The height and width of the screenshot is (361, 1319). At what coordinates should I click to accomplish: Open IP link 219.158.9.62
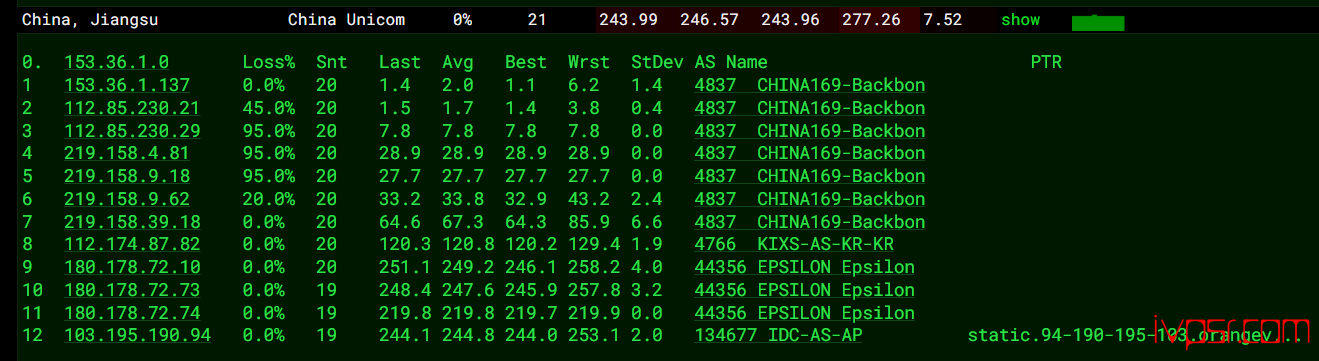click(x=127, y=199)
